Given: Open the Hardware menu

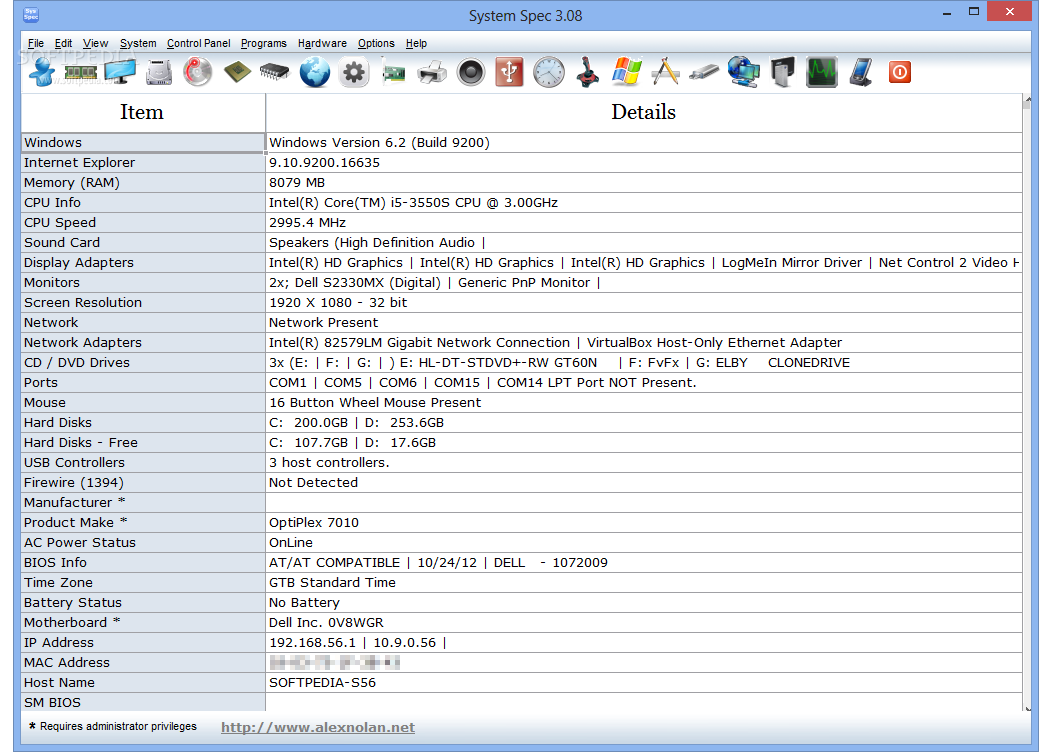Looking at the screenshot, I should [322, 43].
